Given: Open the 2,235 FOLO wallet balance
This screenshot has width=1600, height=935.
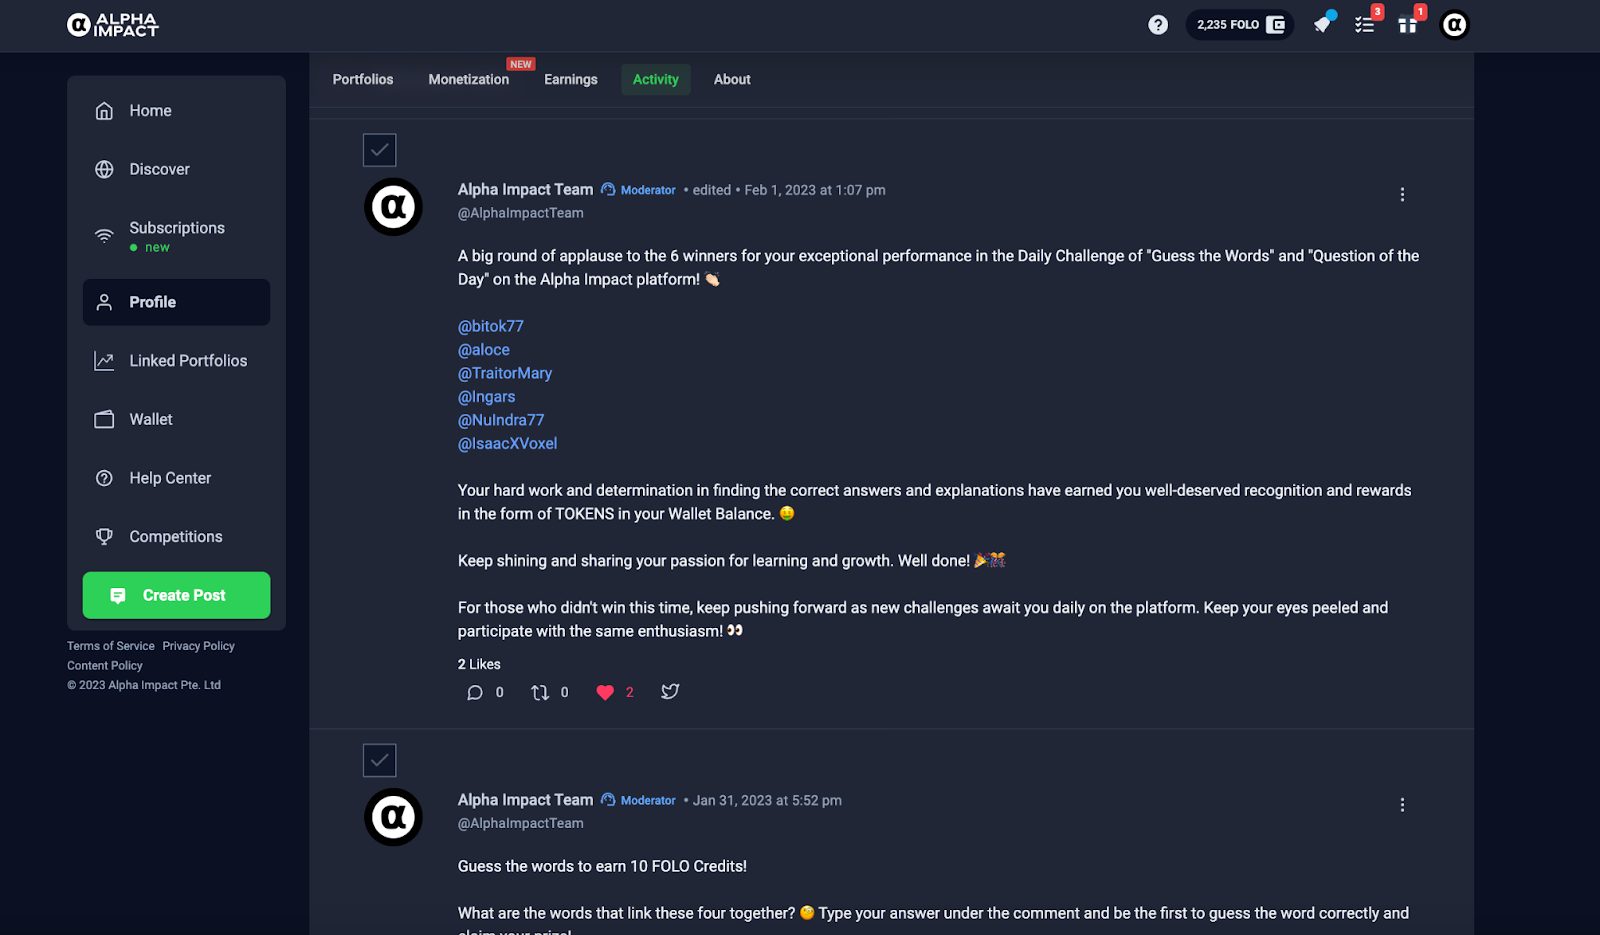Looking at the screenshot, I should click(1240, 25).
